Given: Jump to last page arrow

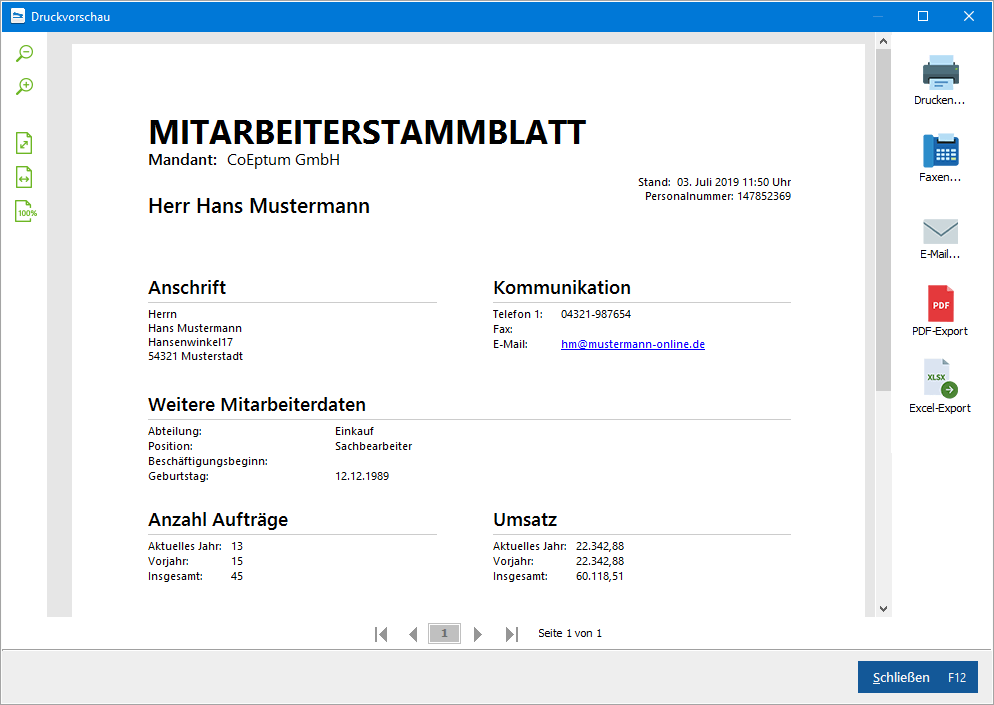Looking at the screenshot, I should [512, 634].
